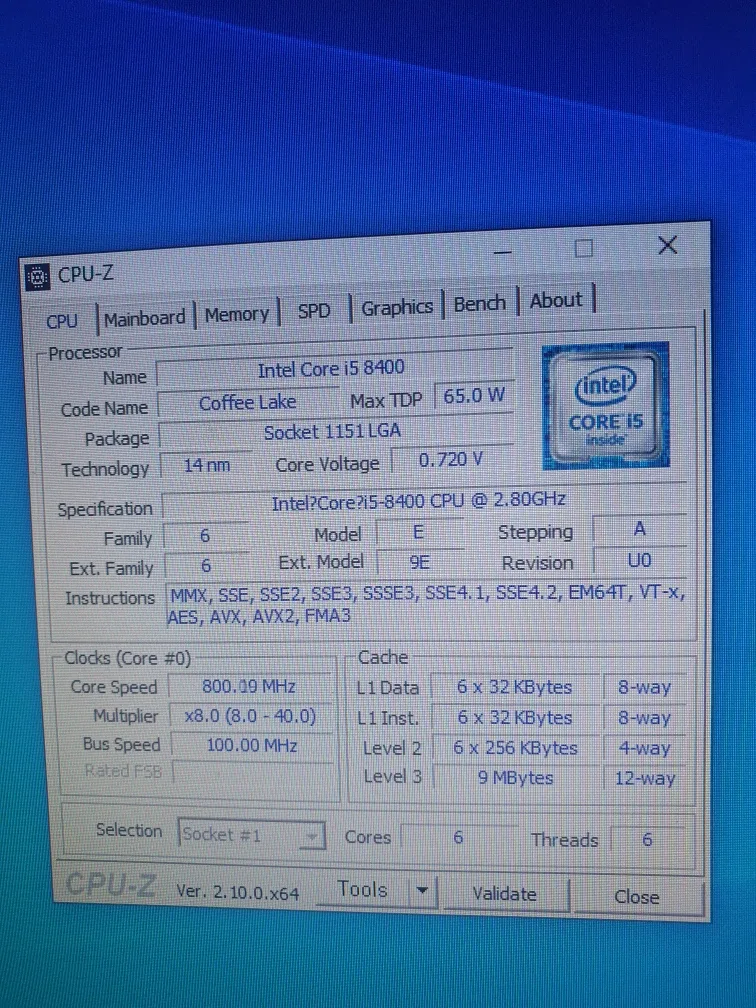Screen dimensions: 756x1008
Task: Switch to the SPD tab
Action: tap(314, 311)
